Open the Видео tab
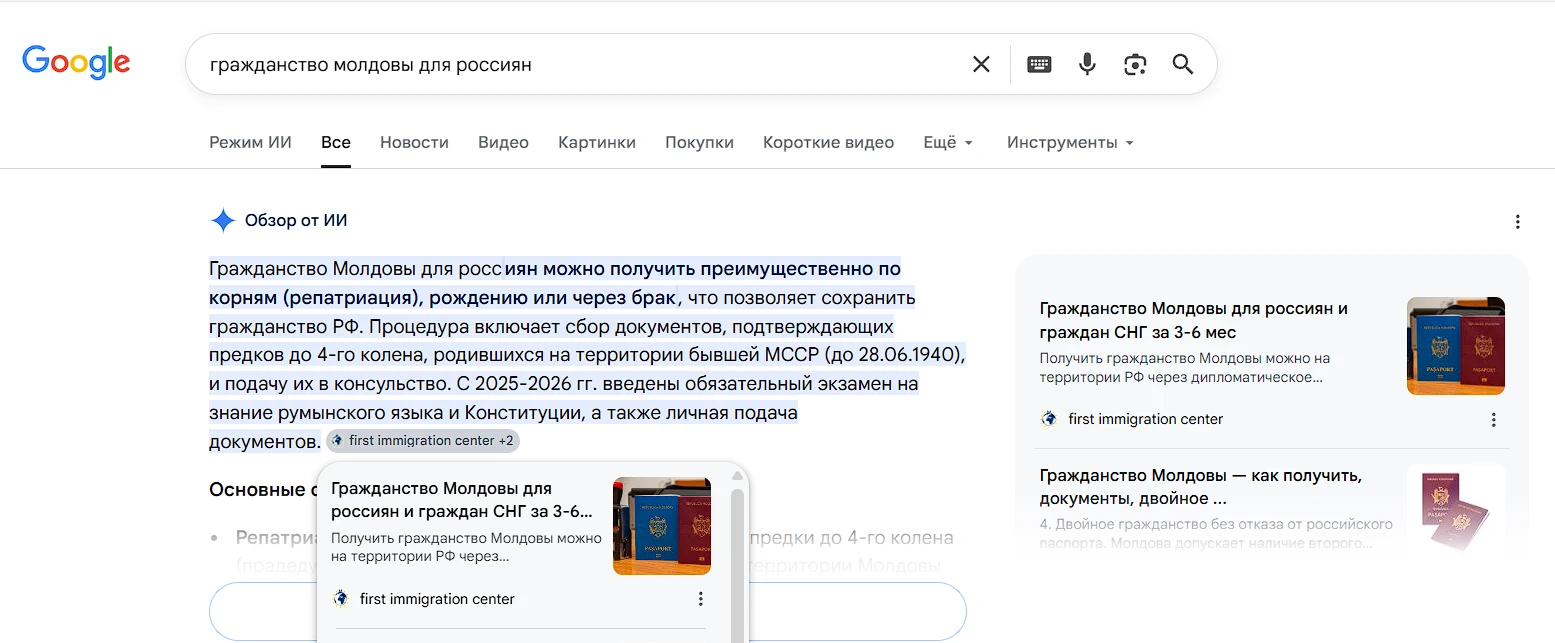Screen dimensions: 1555x643 pos(503,142)
